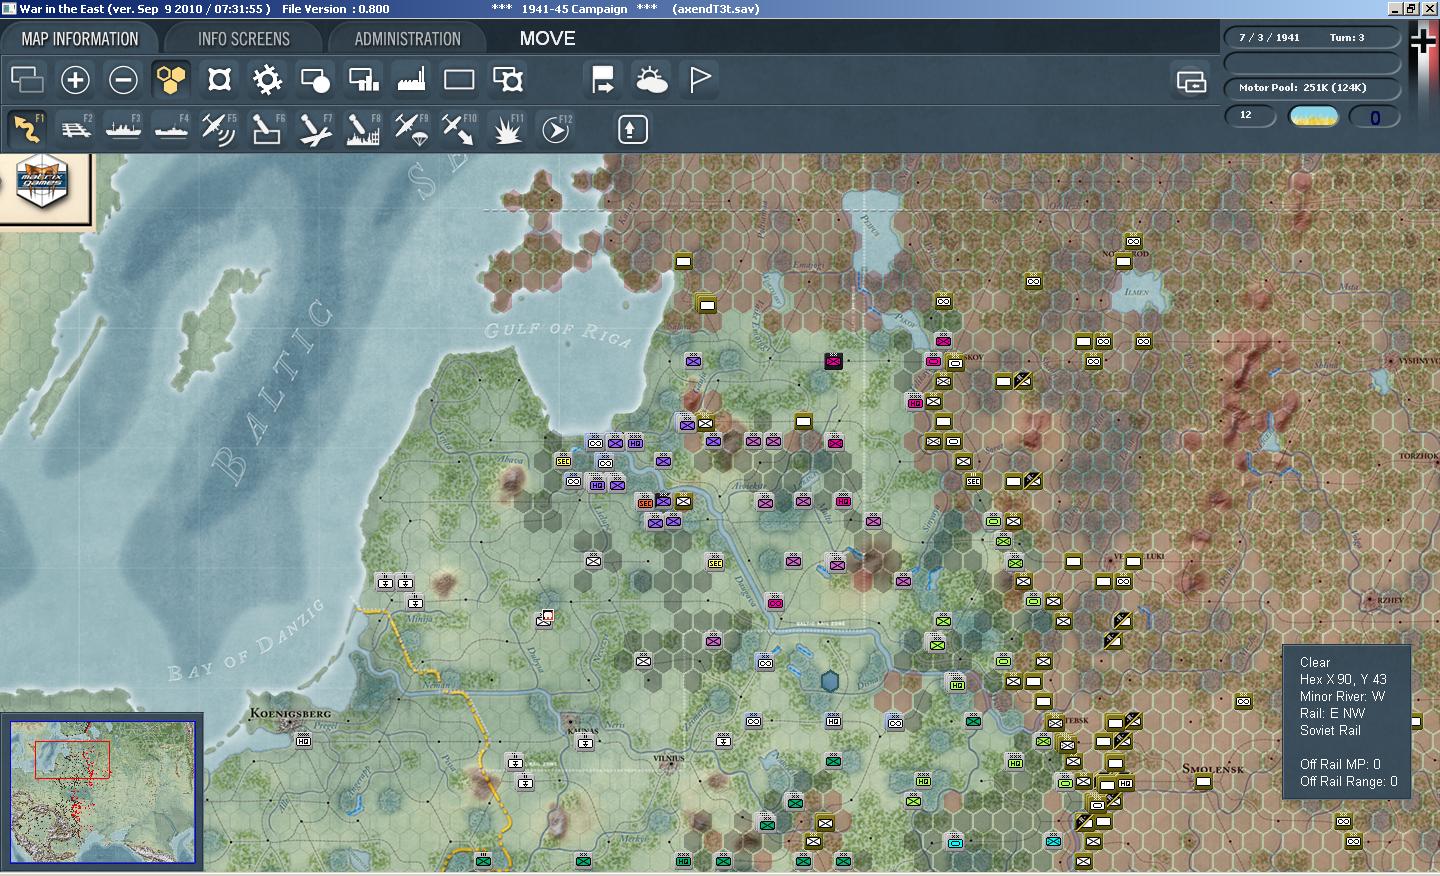The image size is (1440, 876).
Task: Select the black unit counter on map
Action: pyautogui.click(x=833, y=361)
